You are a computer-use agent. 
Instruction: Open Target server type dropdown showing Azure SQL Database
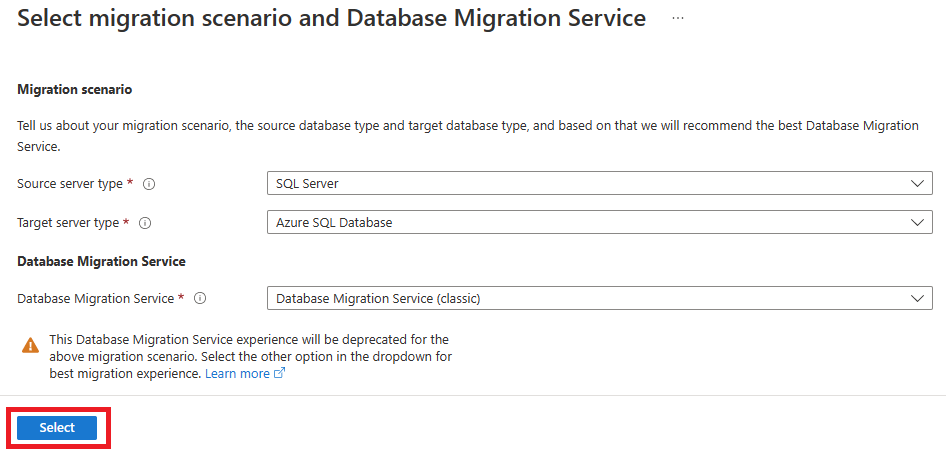(x=600, y=223)
